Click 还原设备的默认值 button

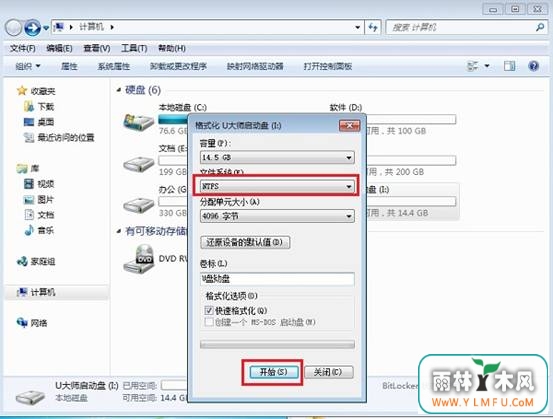click(x=245, y=242)
